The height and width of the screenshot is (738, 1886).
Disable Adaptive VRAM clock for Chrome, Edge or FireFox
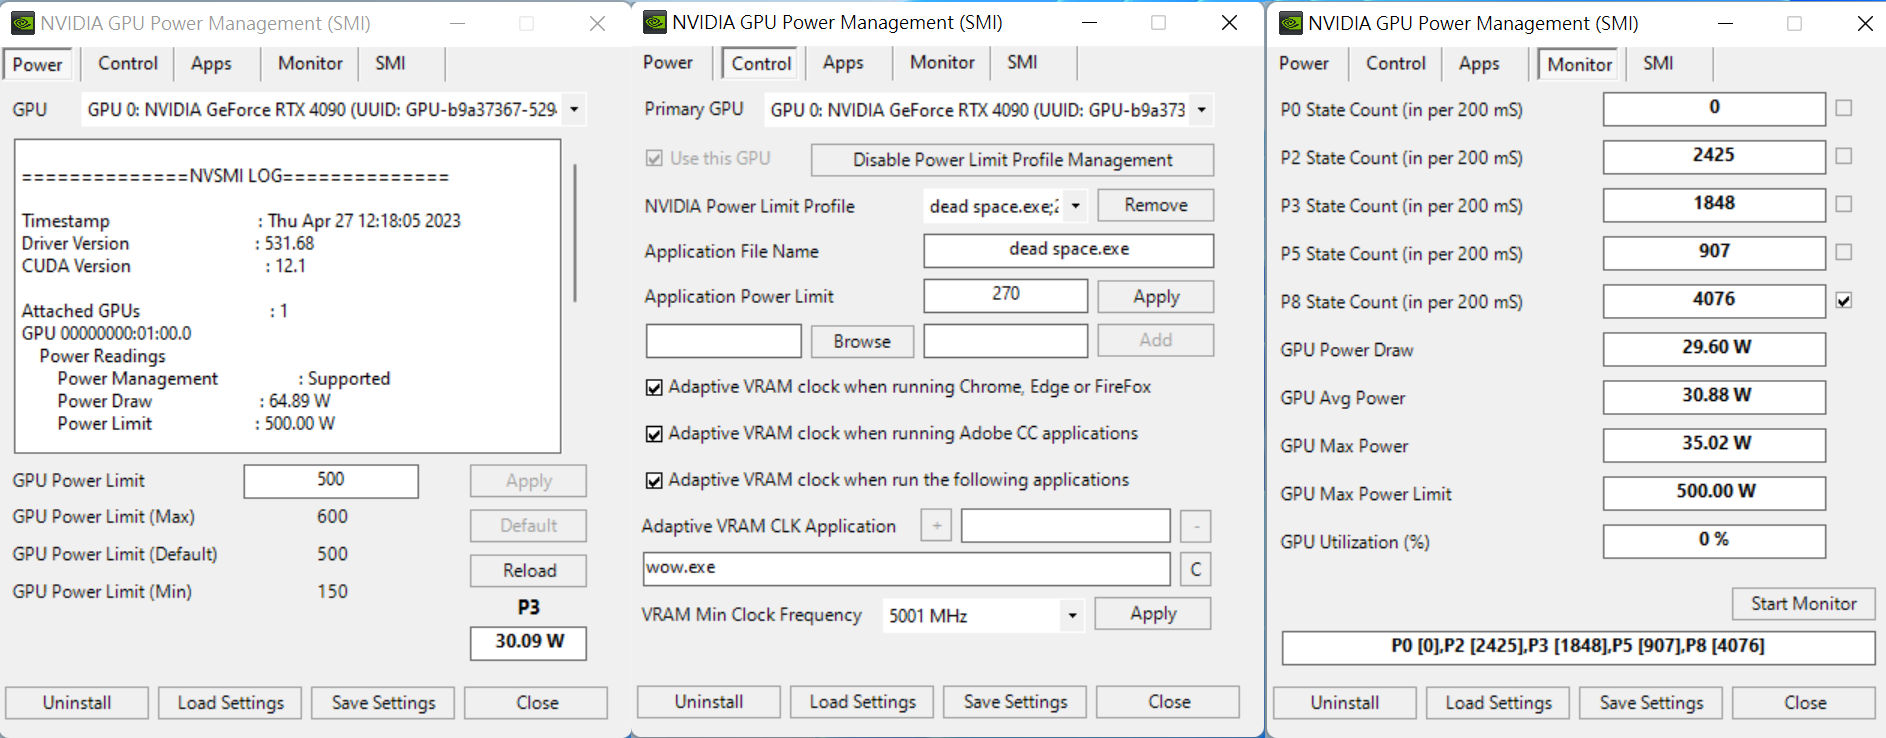click(x=654, y=388)
